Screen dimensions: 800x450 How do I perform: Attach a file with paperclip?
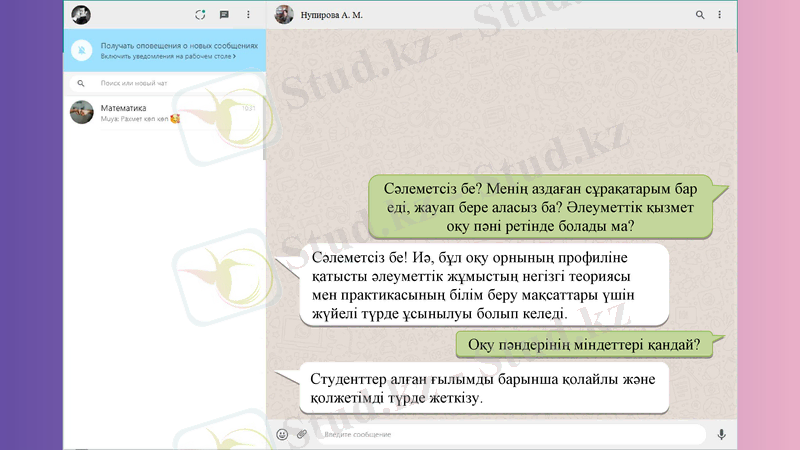(302, 434)
